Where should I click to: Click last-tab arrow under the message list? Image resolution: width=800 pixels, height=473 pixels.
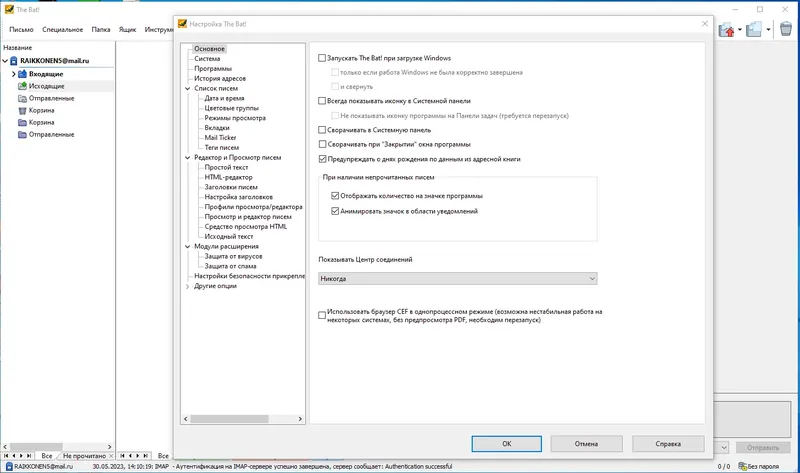click(145, 456)
